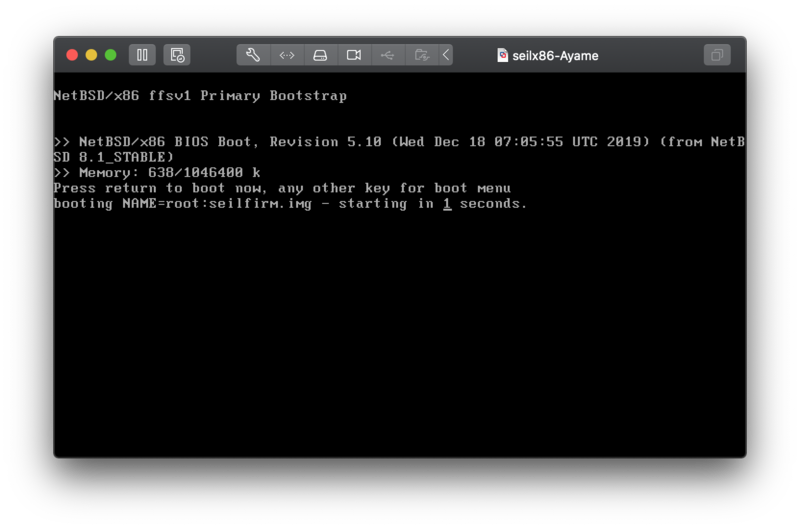Click the 'Memory: 638/1046400 k' line

pyautogui.click(x=157, y=172)
